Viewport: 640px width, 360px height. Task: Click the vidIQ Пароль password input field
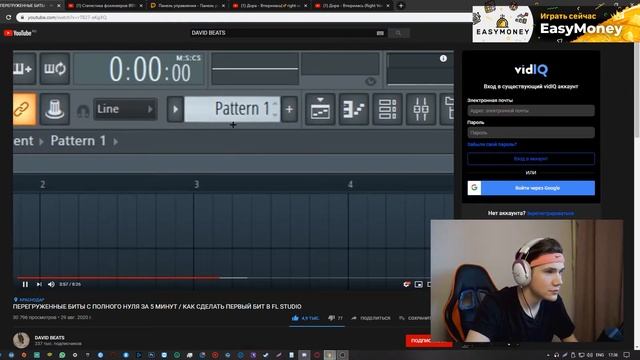tap(531, 133)
